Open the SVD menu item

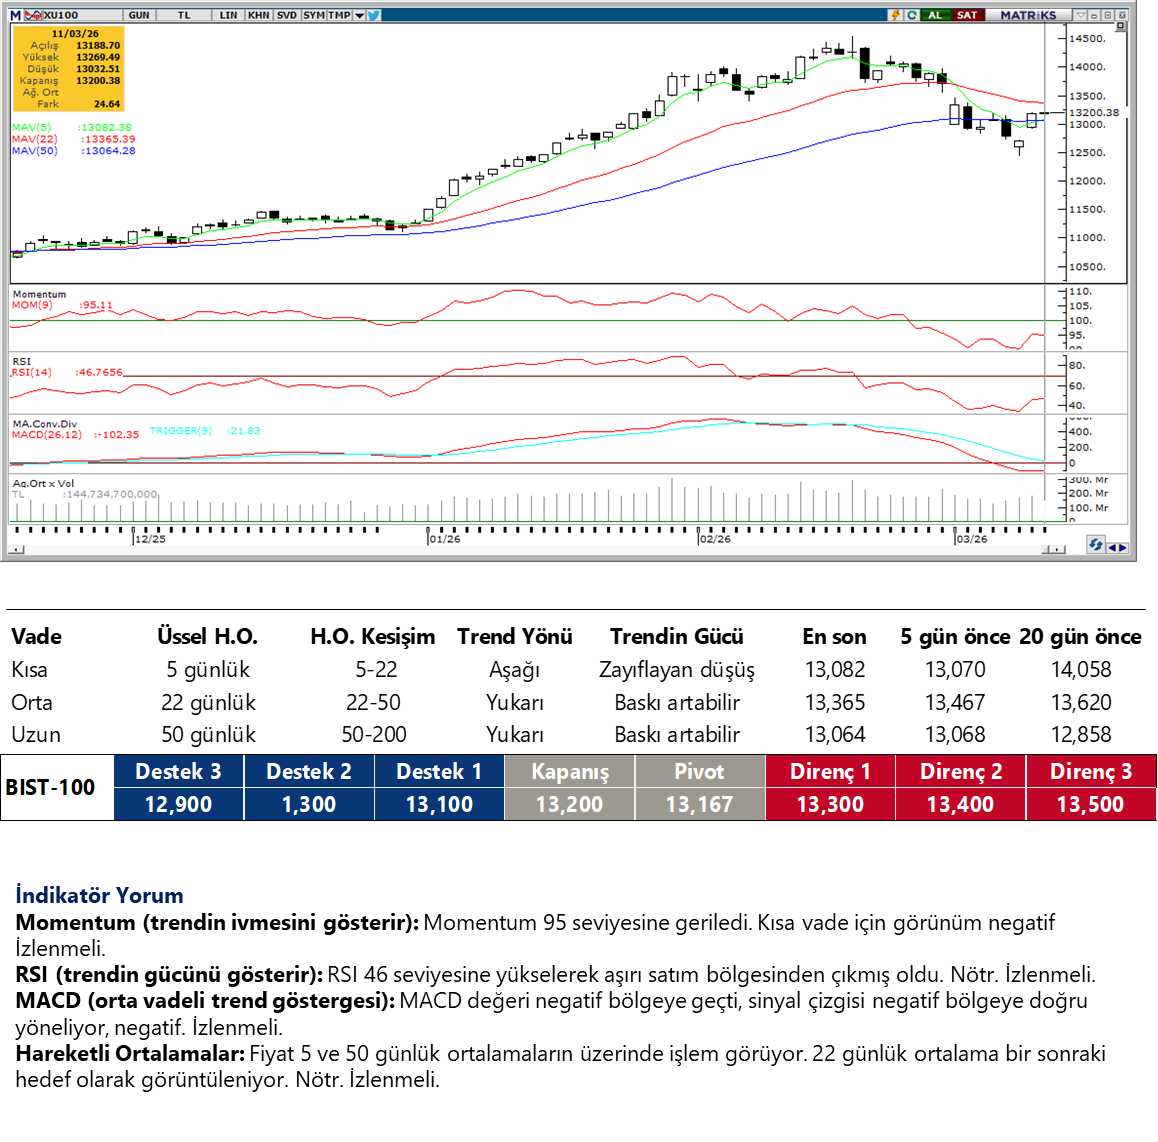(286, 15)
